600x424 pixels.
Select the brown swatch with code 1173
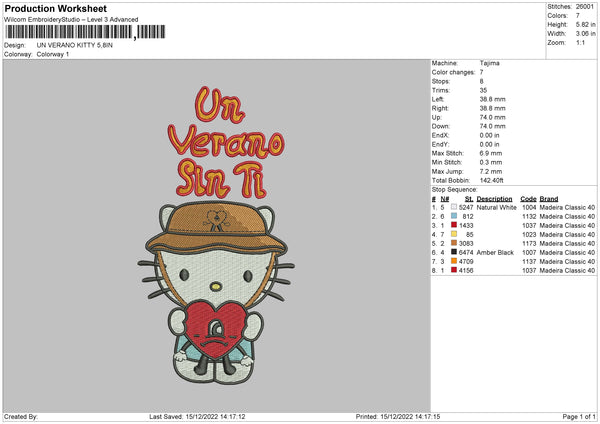point(454,243)
